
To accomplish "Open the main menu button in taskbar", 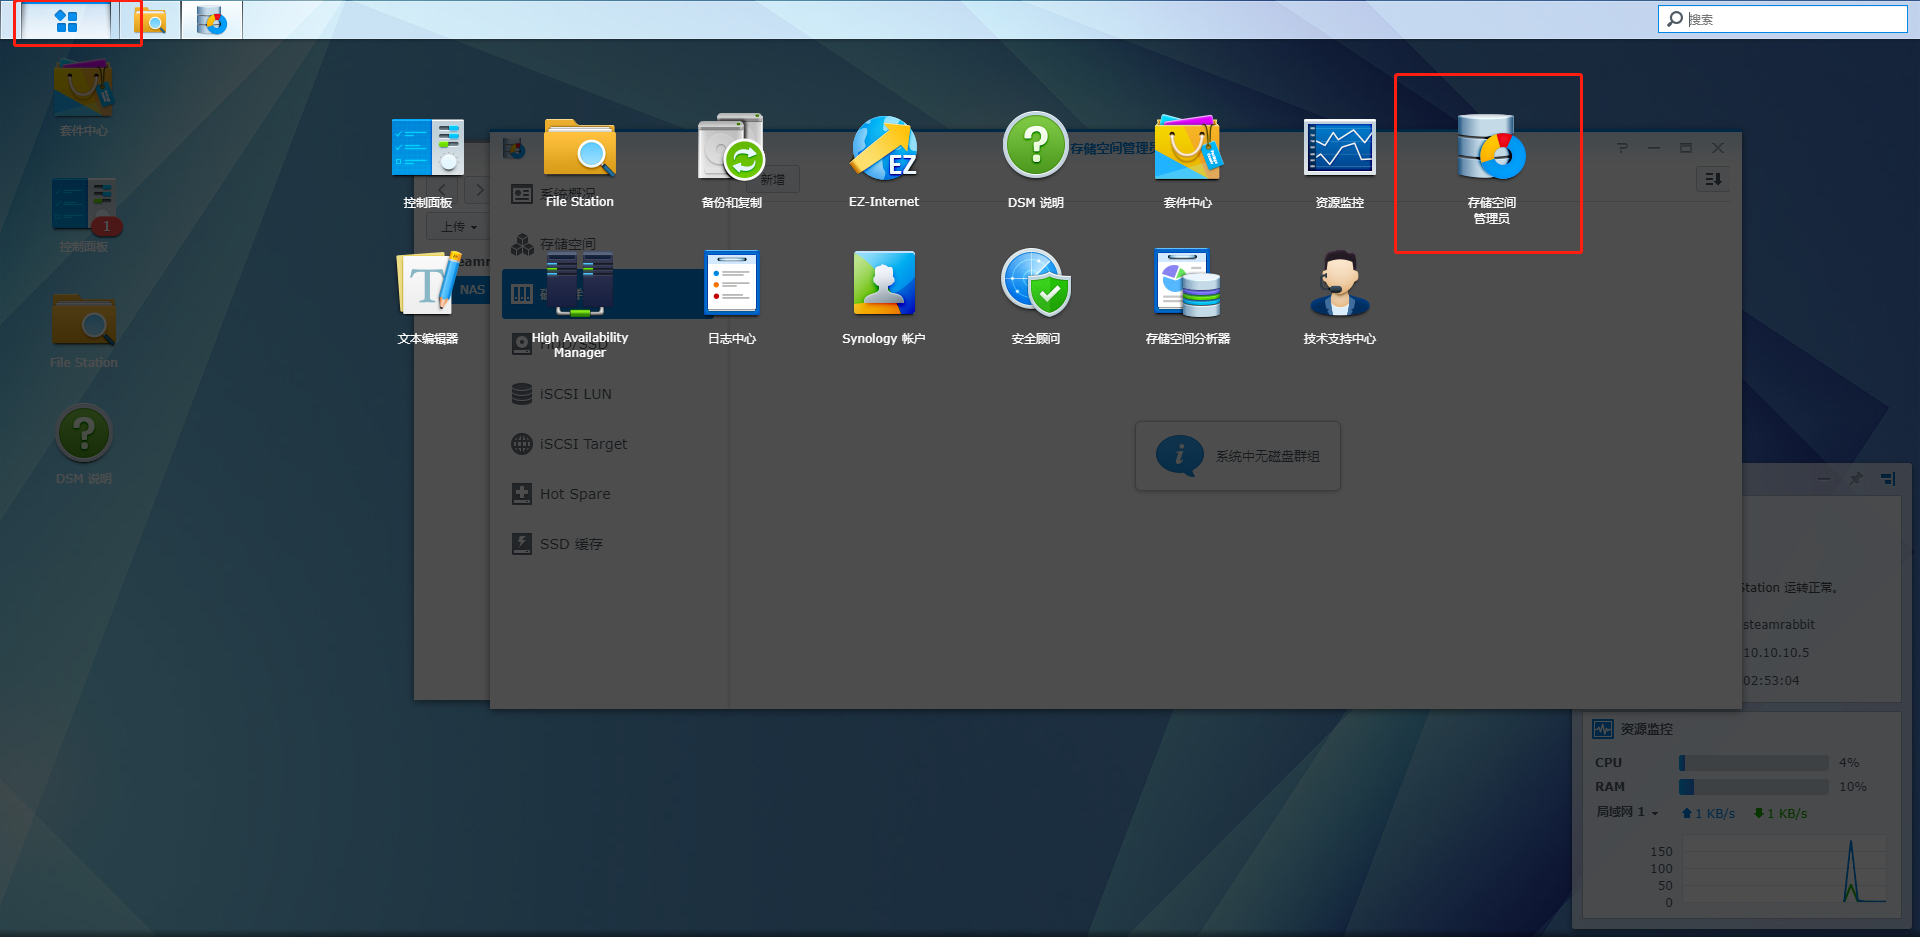I will (66, 21).
